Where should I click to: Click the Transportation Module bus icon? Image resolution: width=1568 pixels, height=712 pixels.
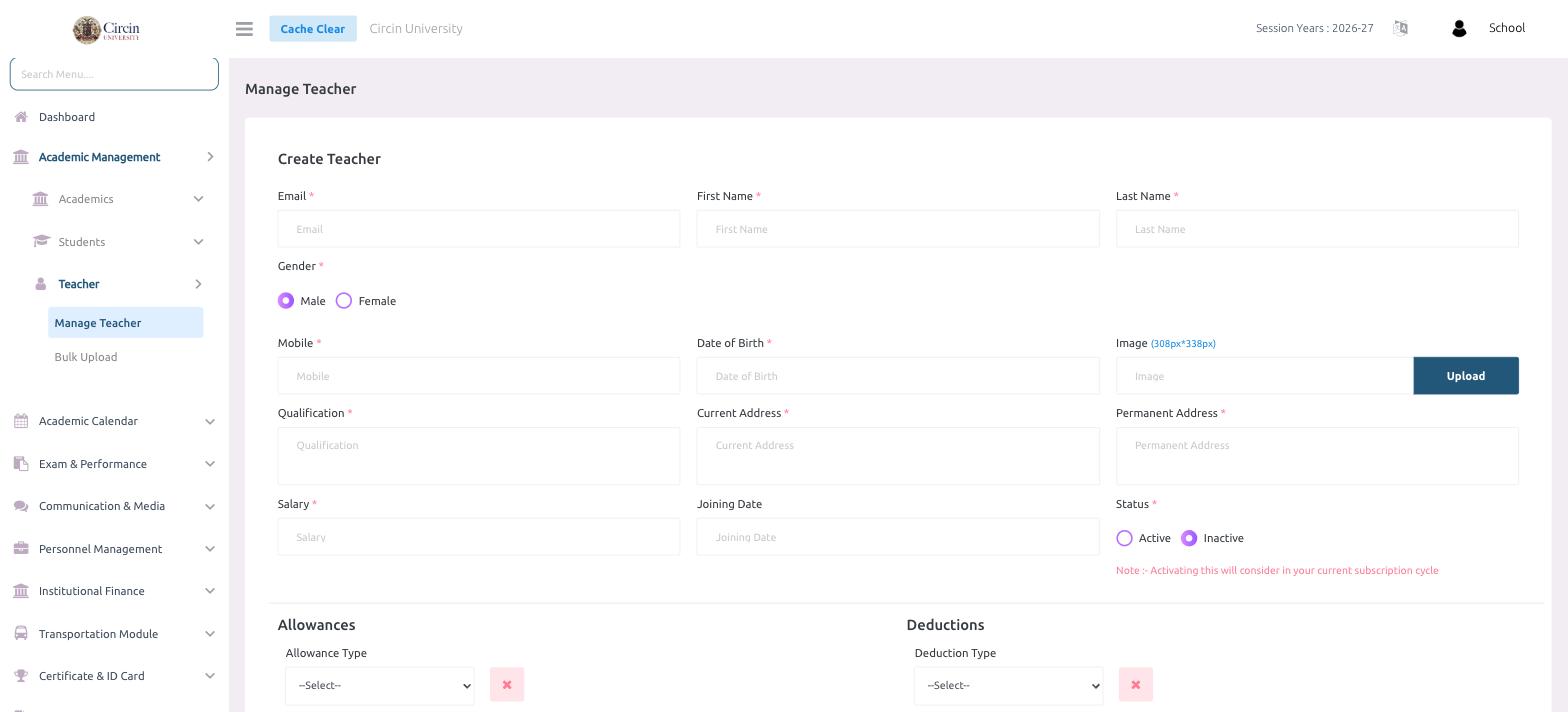point(21,634)
